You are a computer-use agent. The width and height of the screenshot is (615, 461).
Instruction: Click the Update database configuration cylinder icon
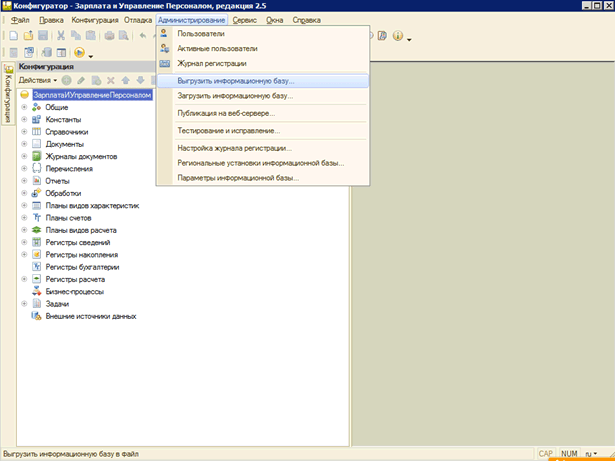click(47, 52)
